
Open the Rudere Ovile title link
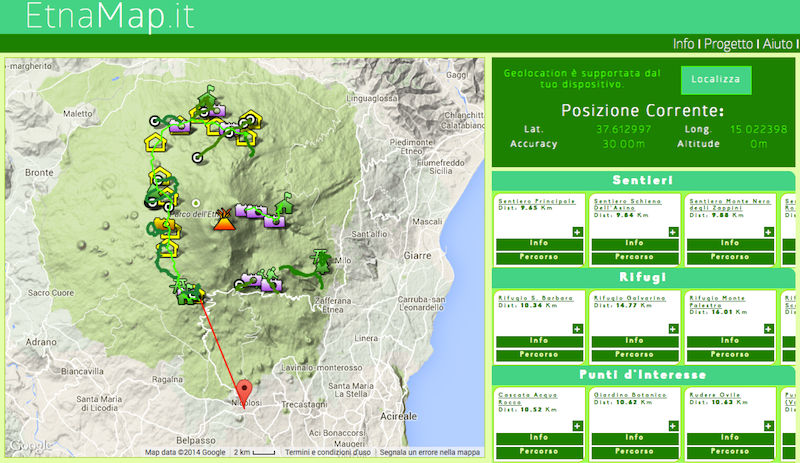pyautogui.click(x=715, y=395)
